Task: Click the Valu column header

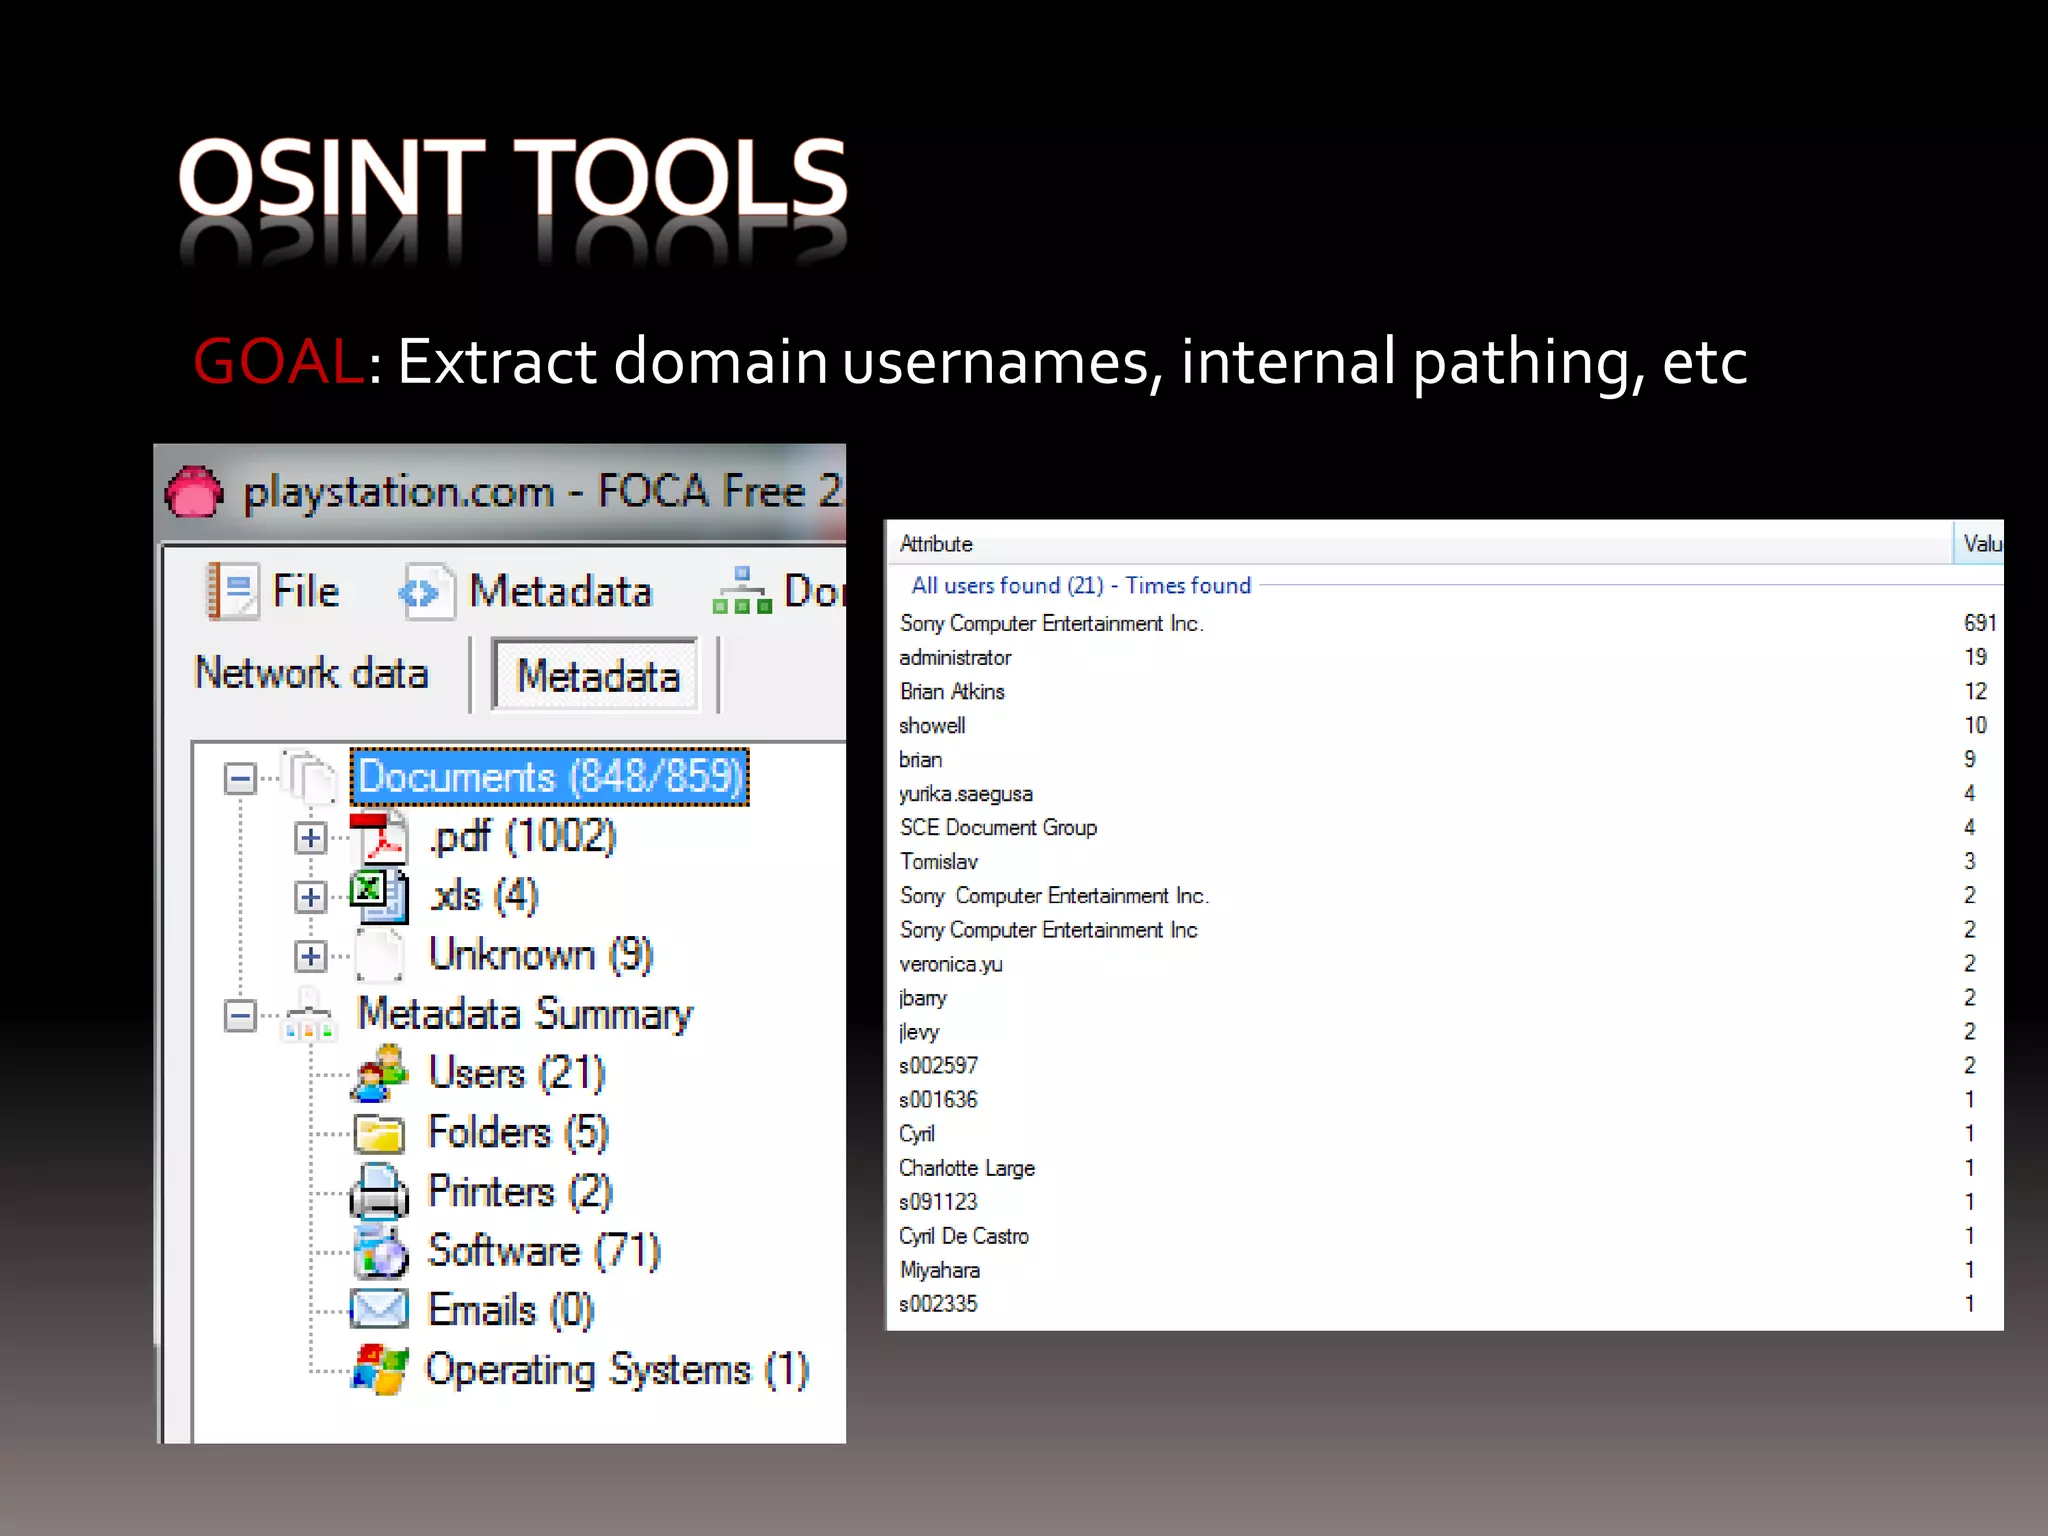Action: [x=1979, y=544]
